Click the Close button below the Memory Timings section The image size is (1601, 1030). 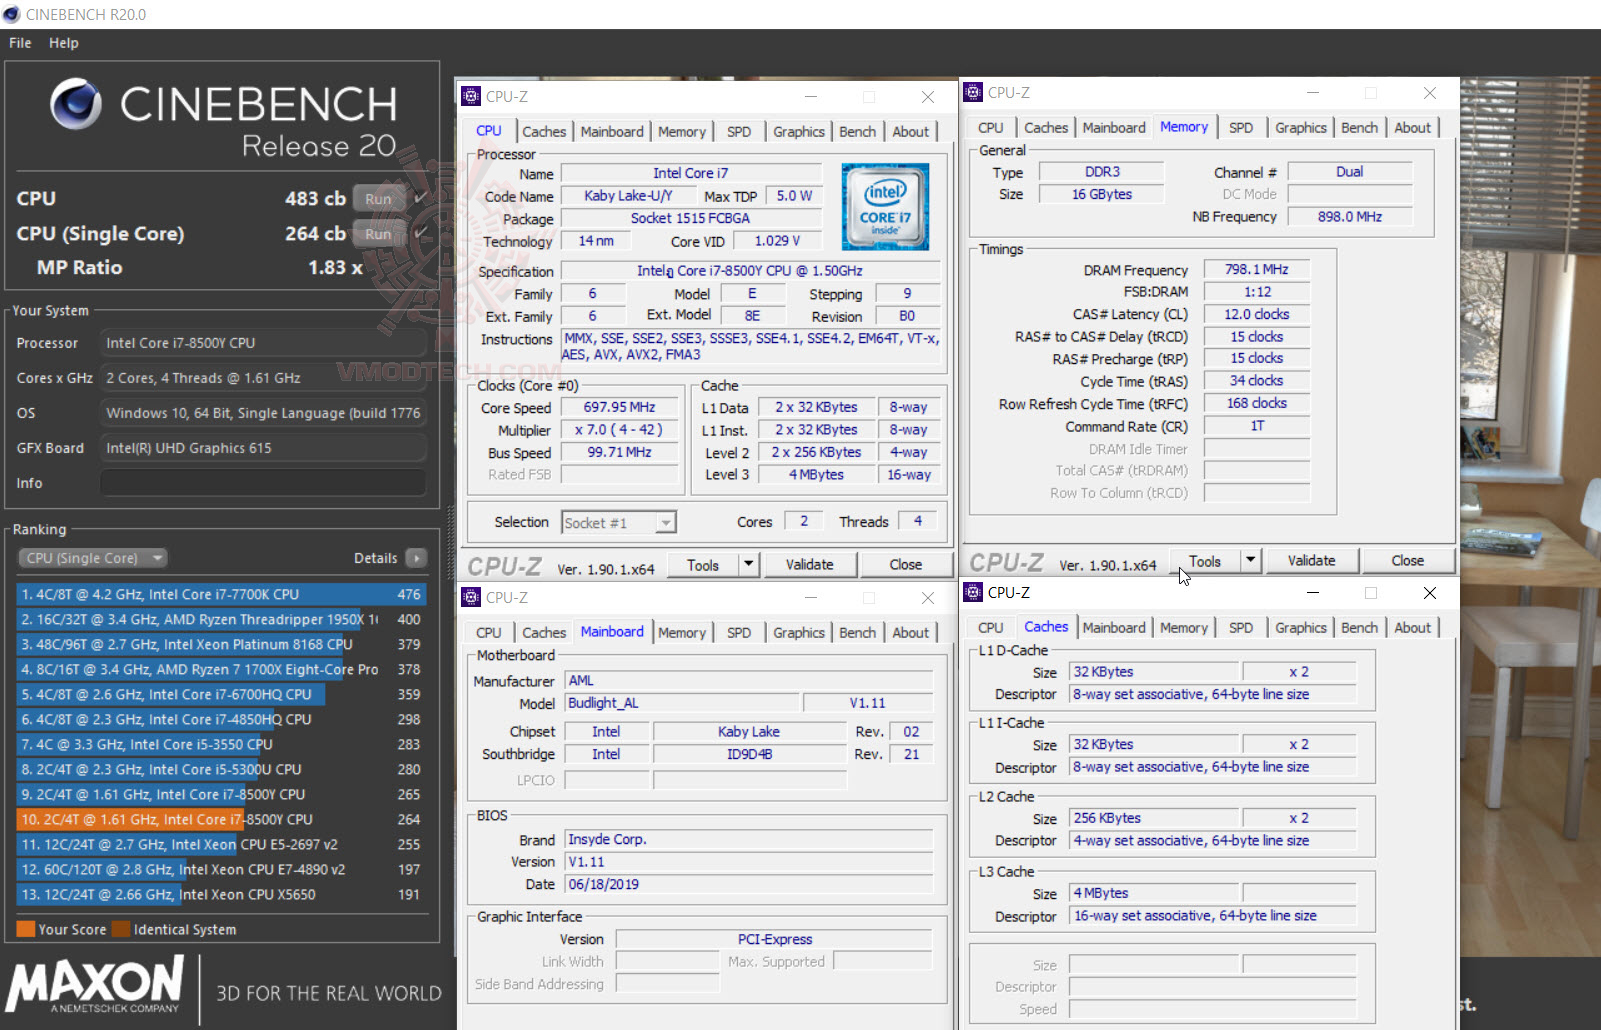[1408, 560]
